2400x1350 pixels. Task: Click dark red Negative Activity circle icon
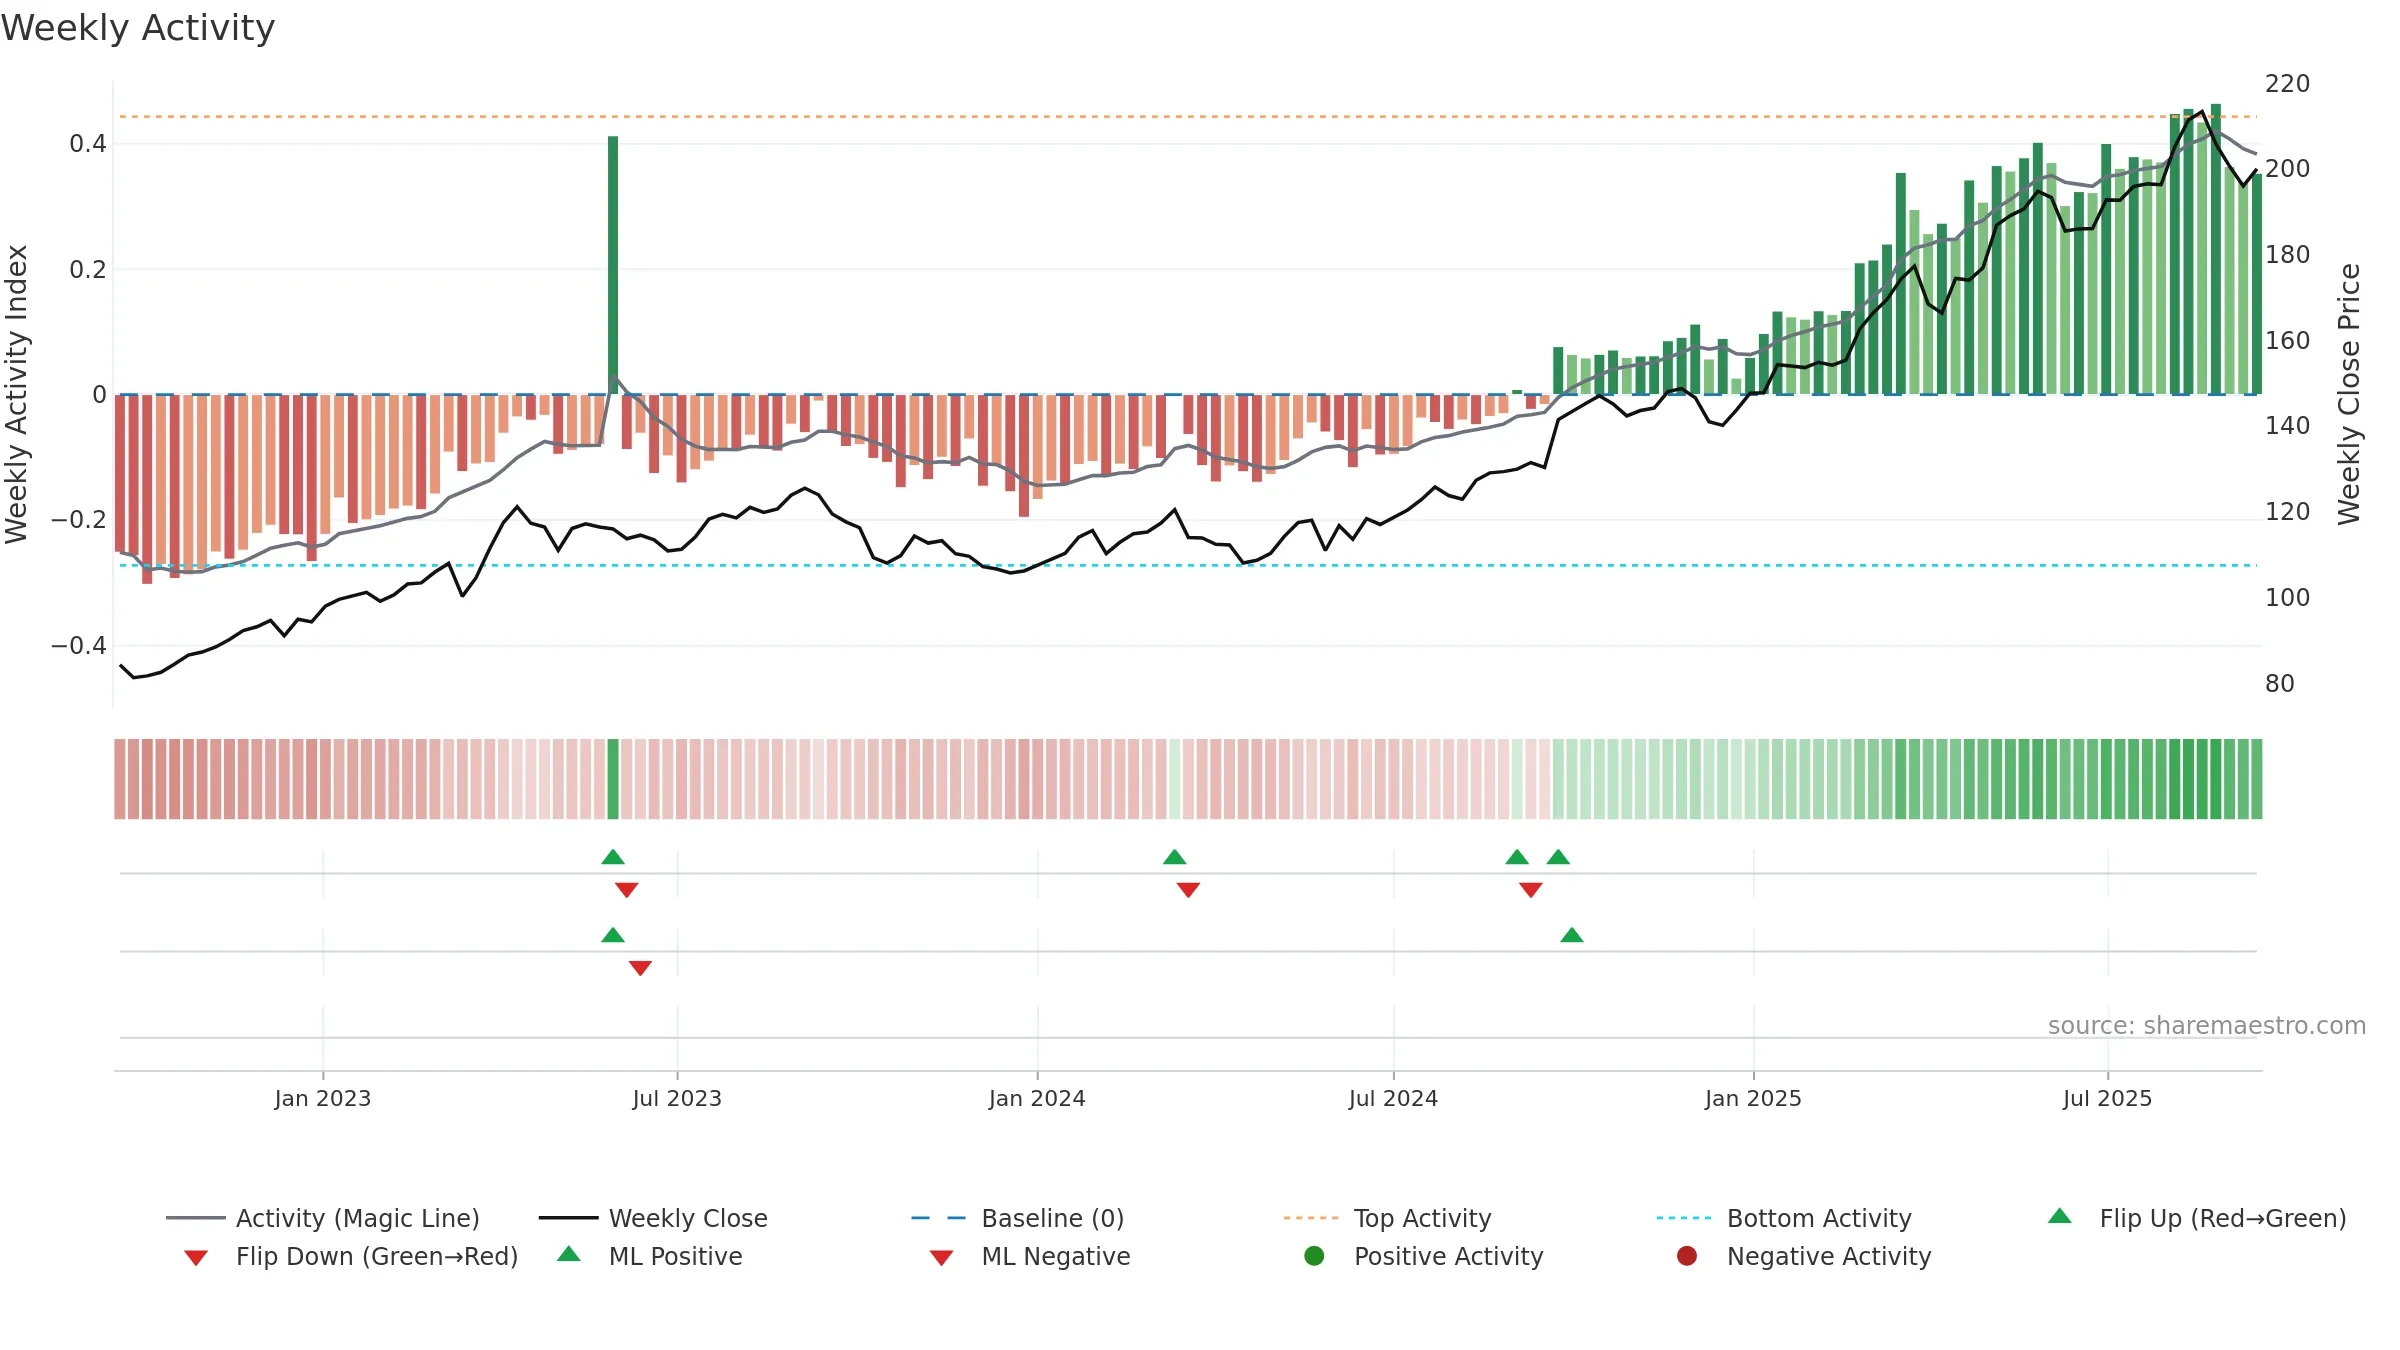coord(1687,1255)
